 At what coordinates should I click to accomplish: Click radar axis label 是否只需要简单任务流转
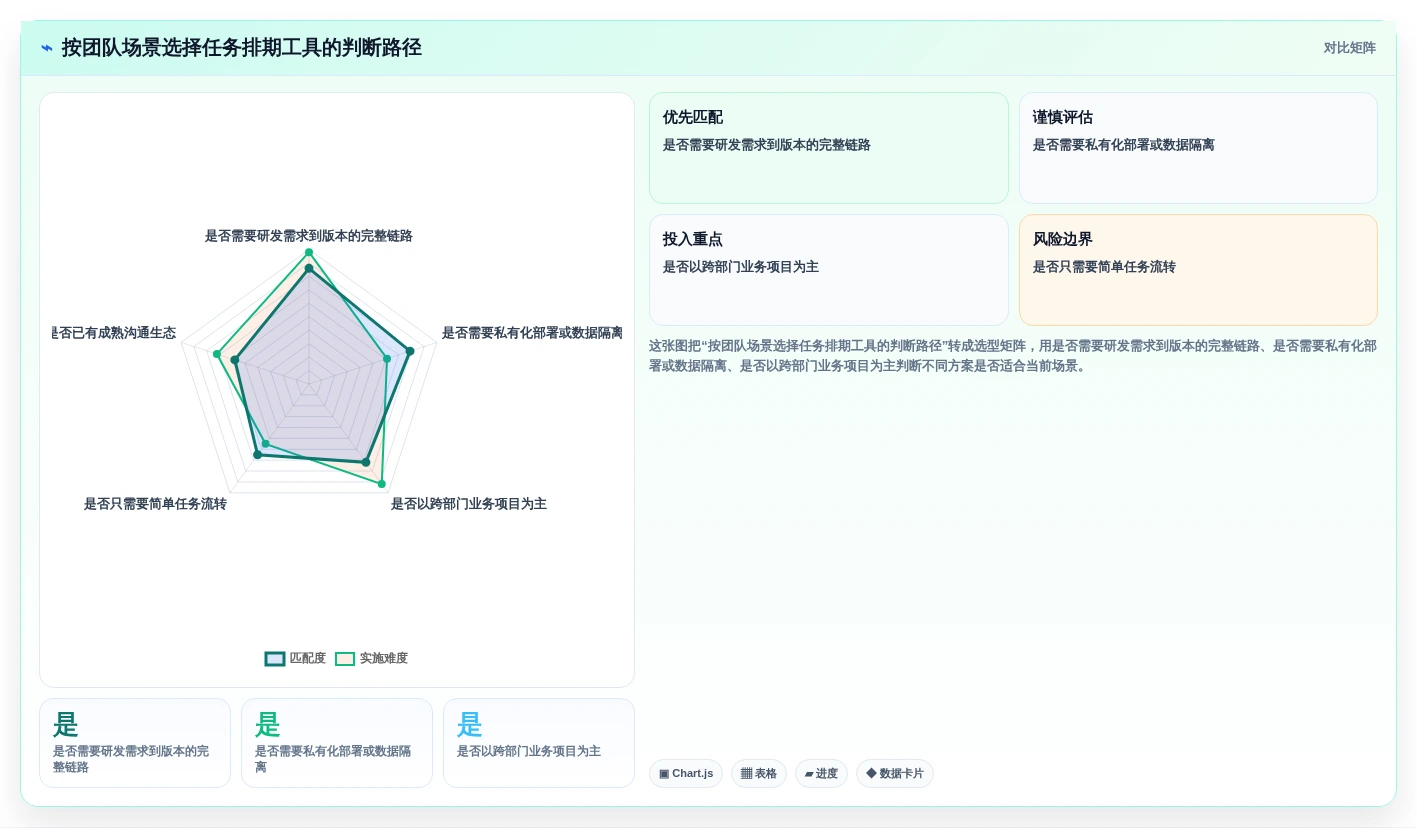tap(155, 504)
